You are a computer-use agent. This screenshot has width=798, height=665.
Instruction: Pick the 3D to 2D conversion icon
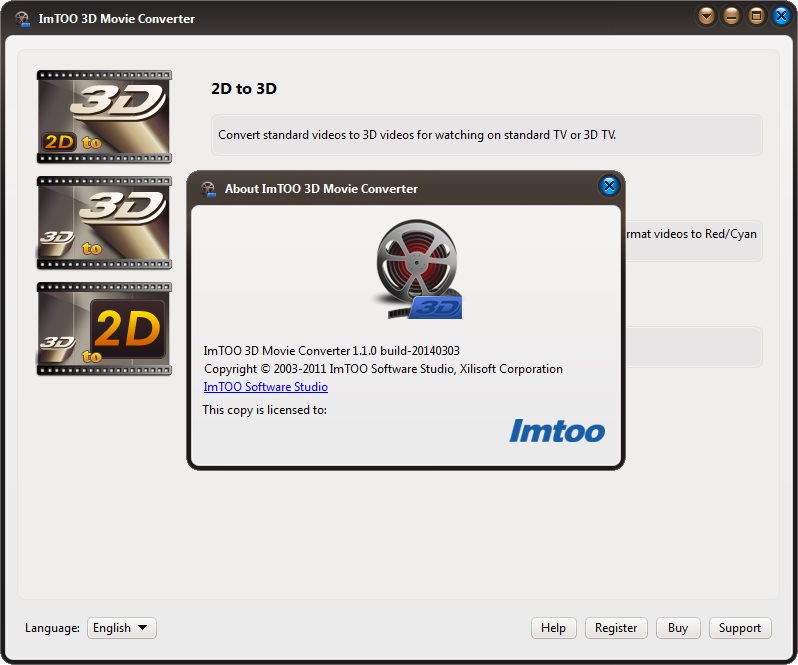pyautogui.click(x=104, y=329)
